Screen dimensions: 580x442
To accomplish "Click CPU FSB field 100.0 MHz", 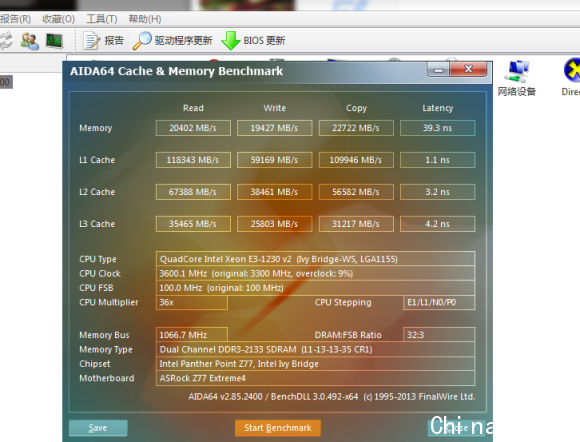I will (x=316, y=288).
